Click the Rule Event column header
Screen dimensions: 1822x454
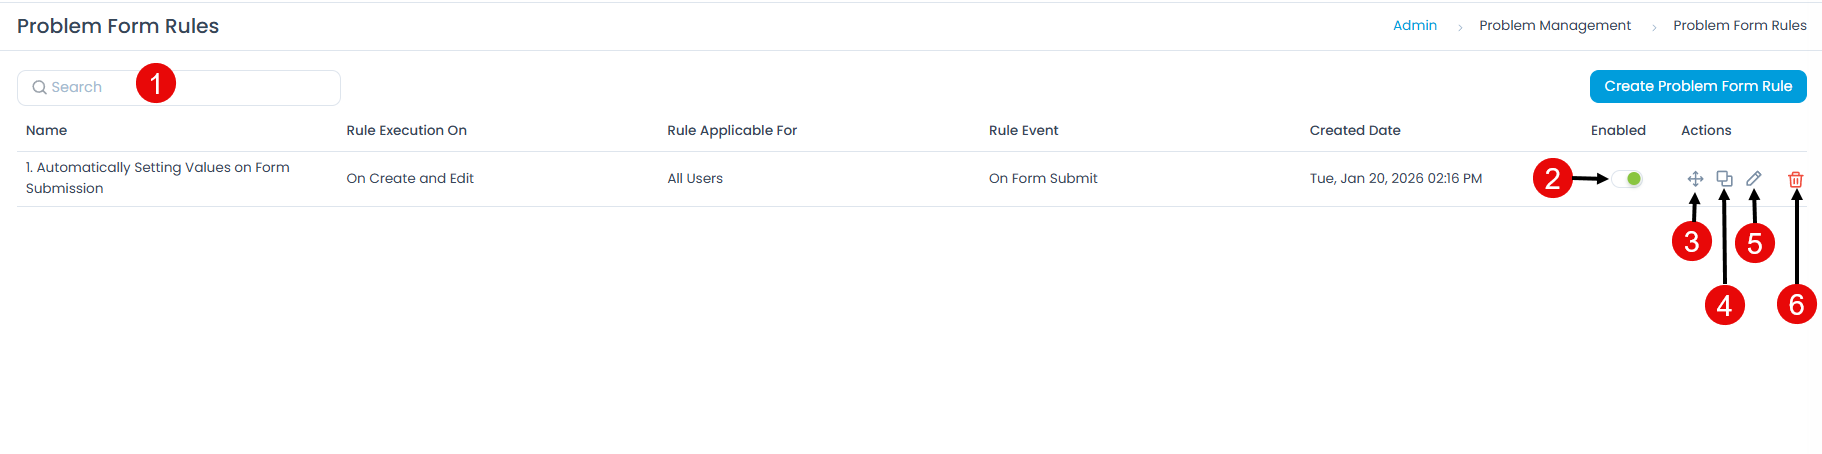tap(1023, 131)
